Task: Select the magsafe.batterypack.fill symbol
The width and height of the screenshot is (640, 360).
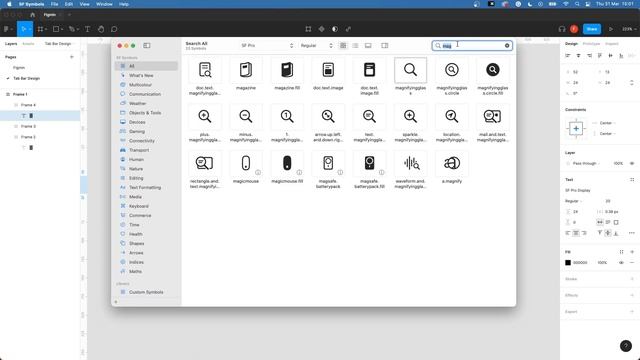Action: 369,163
